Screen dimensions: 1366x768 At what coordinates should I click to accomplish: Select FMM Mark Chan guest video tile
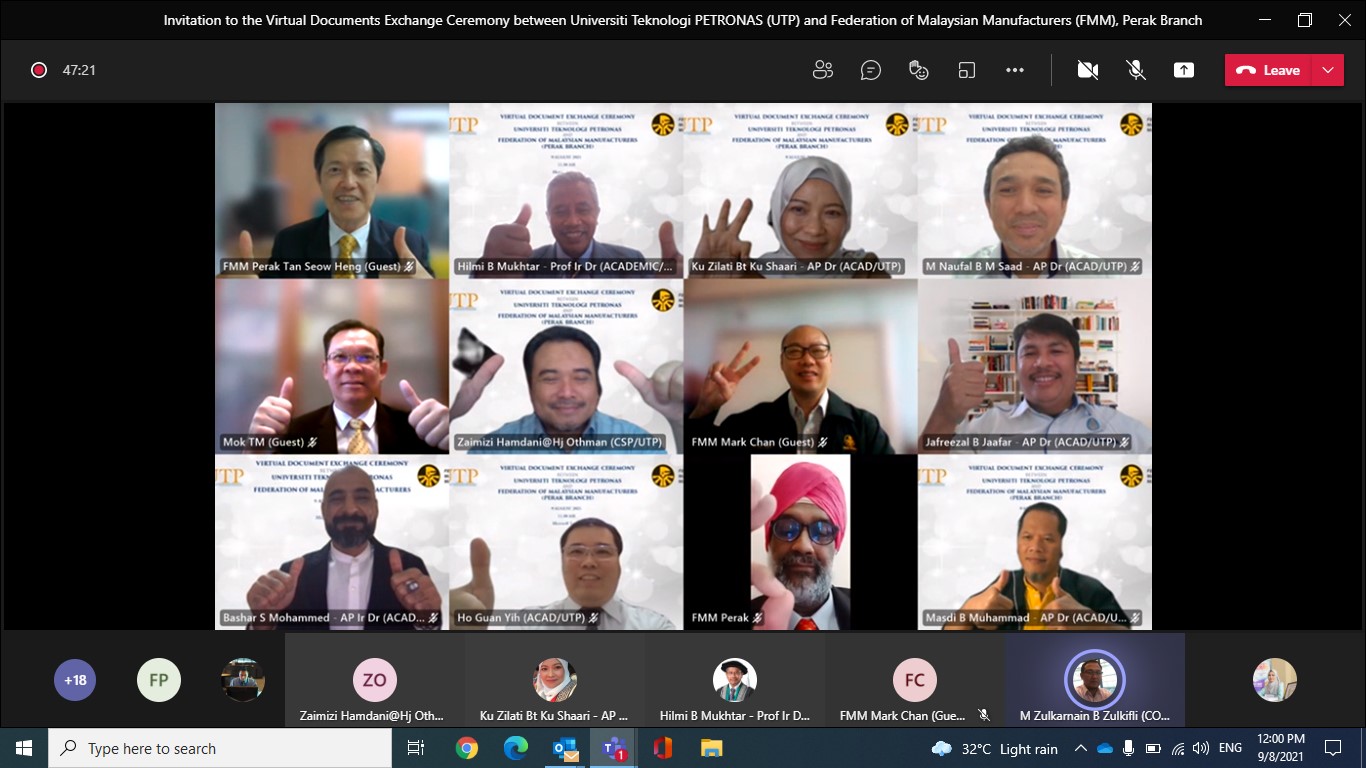[x=800, y=366]
